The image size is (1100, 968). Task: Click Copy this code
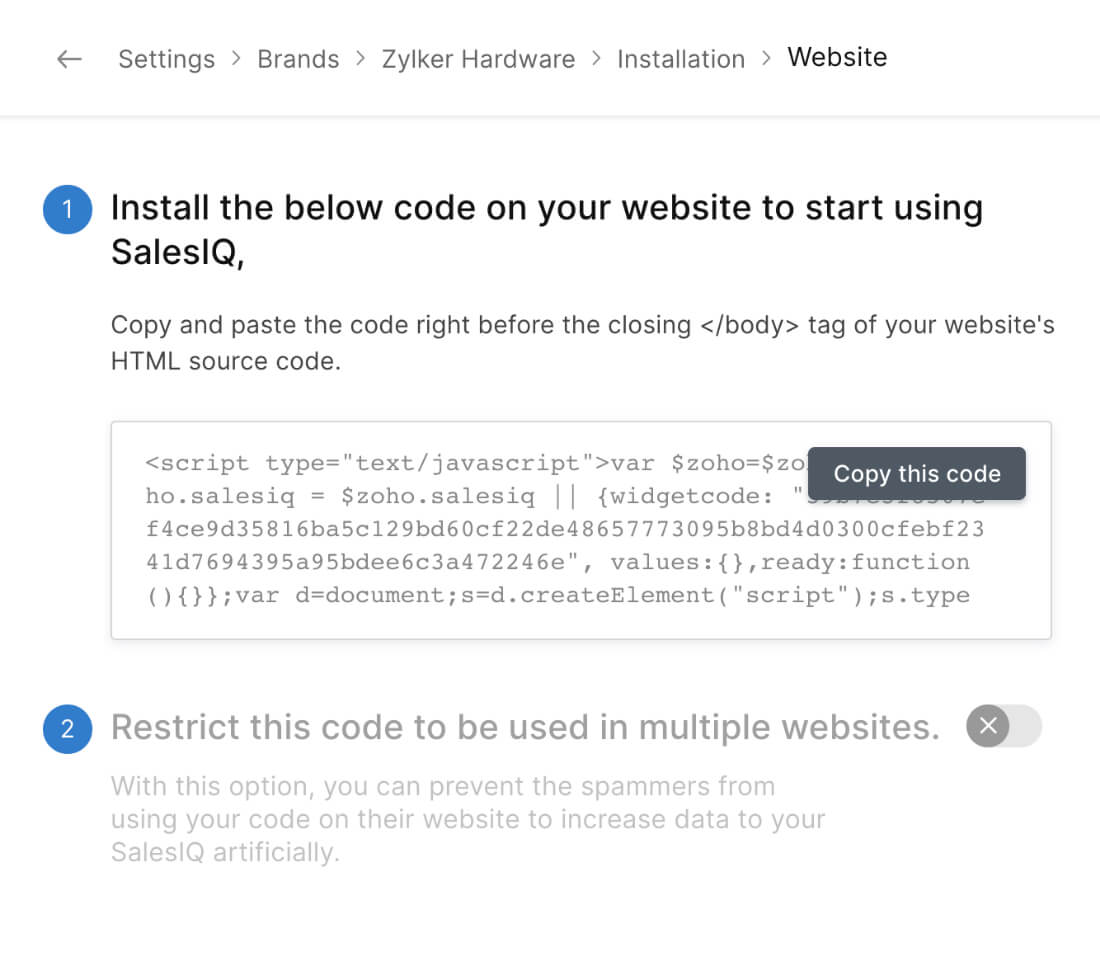tap(916, 473)
